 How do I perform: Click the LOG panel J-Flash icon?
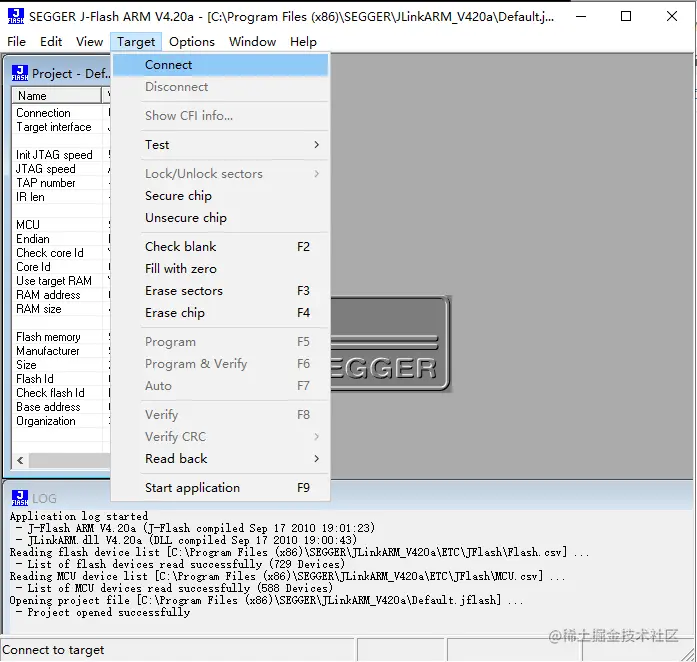coord(20,498)
